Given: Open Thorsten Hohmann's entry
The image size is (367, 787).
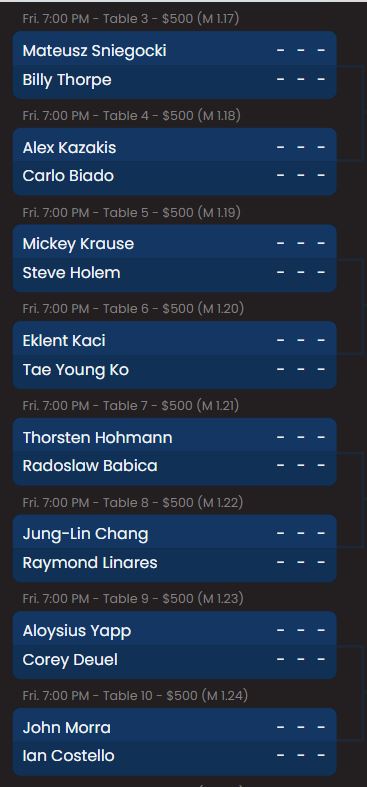Looking at the screenshot, I should pos(97,438).
